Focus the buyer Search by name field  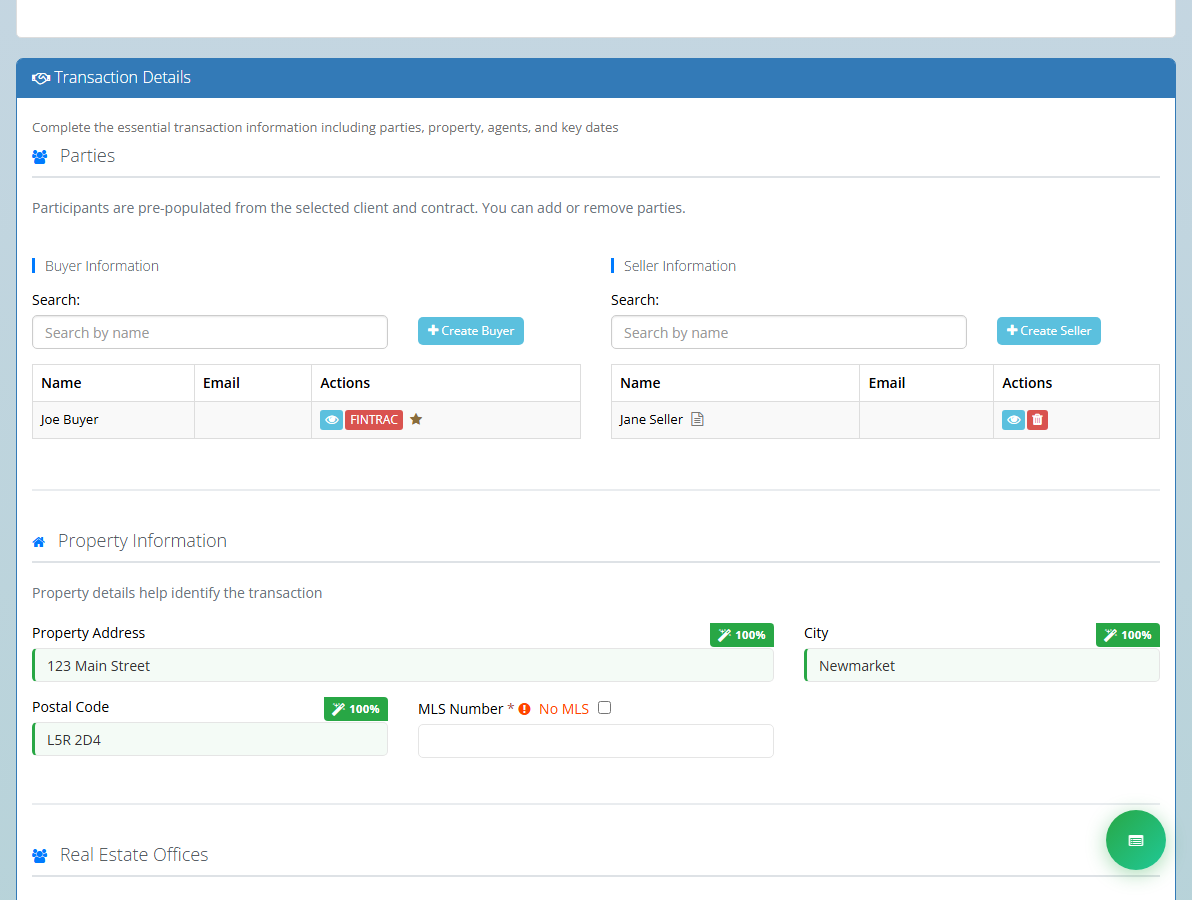[x=210, y=332]
